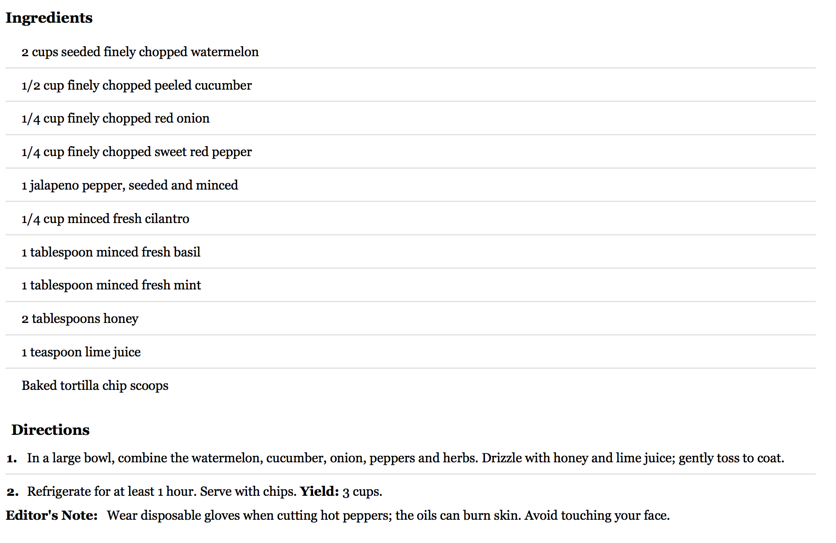
Task: Select the 2 tablespoons honey row
Action: [80, 319]
